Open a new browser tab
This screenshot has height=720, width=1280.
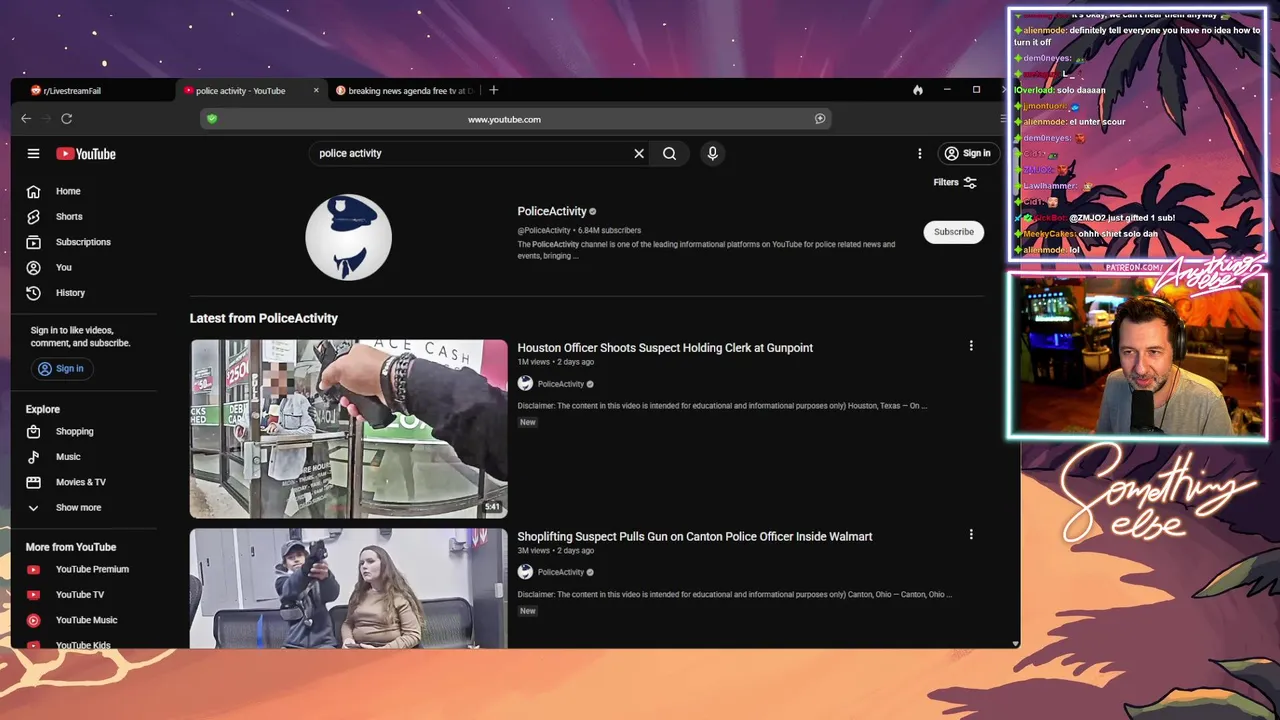(x=494, y=90)
